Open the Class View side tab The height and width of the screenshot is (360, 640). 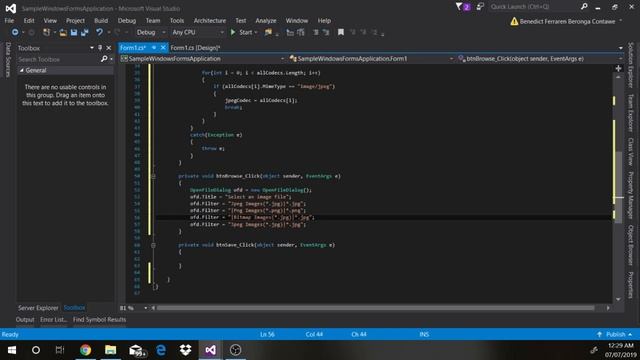[x=631, y=151]
